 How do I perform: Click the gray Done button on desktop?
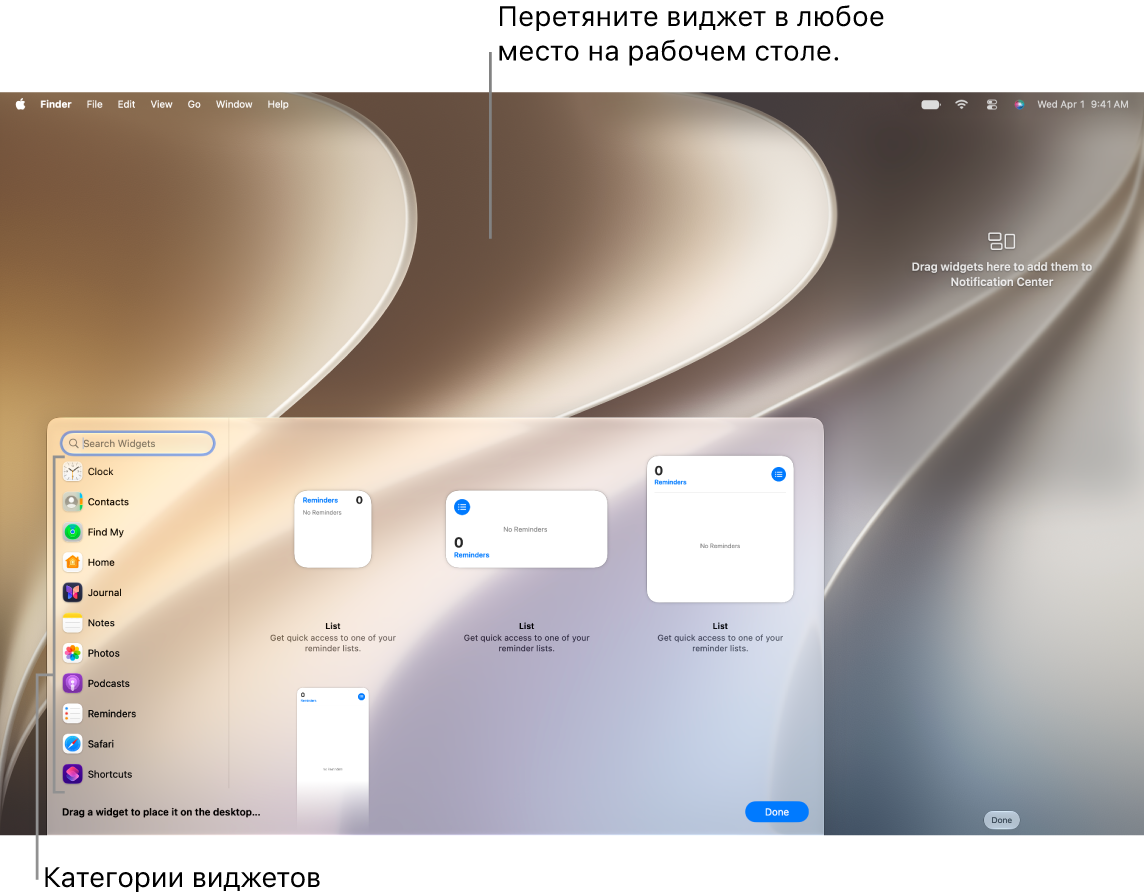1001,820
